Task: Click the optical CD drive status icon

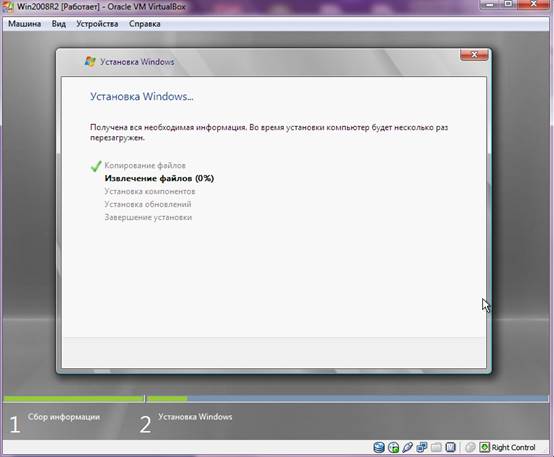Action: click(393, 447)
